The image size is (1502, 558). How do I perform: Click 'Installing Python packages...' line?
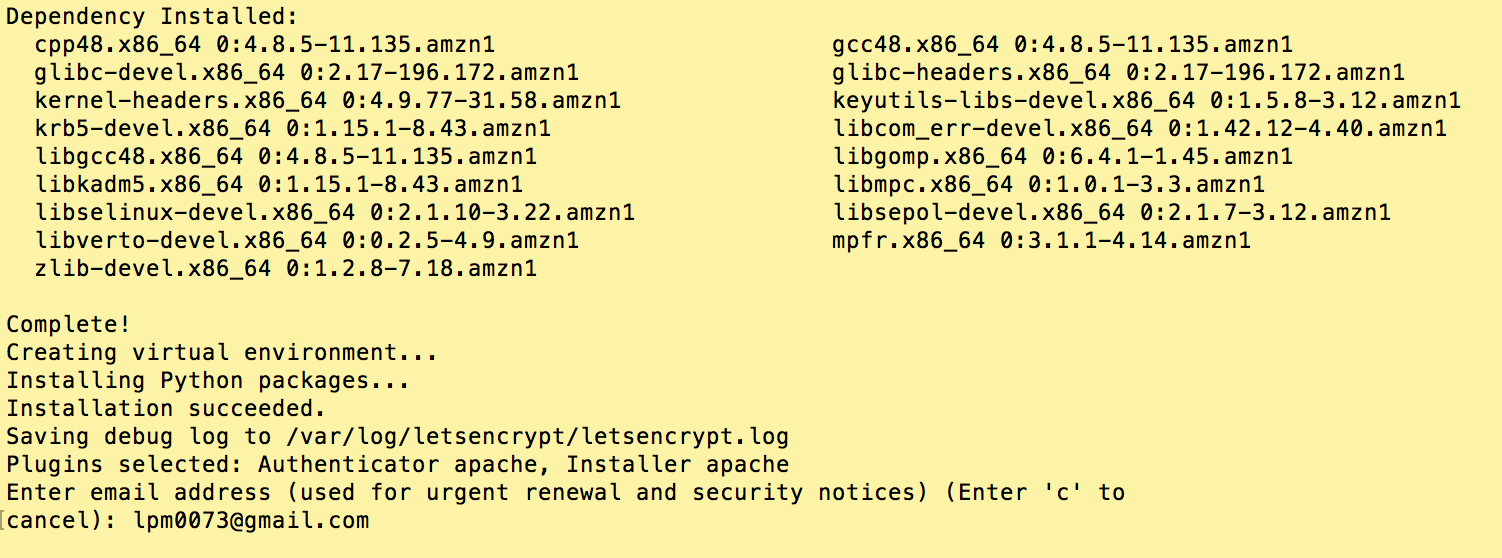click(208, 381)
